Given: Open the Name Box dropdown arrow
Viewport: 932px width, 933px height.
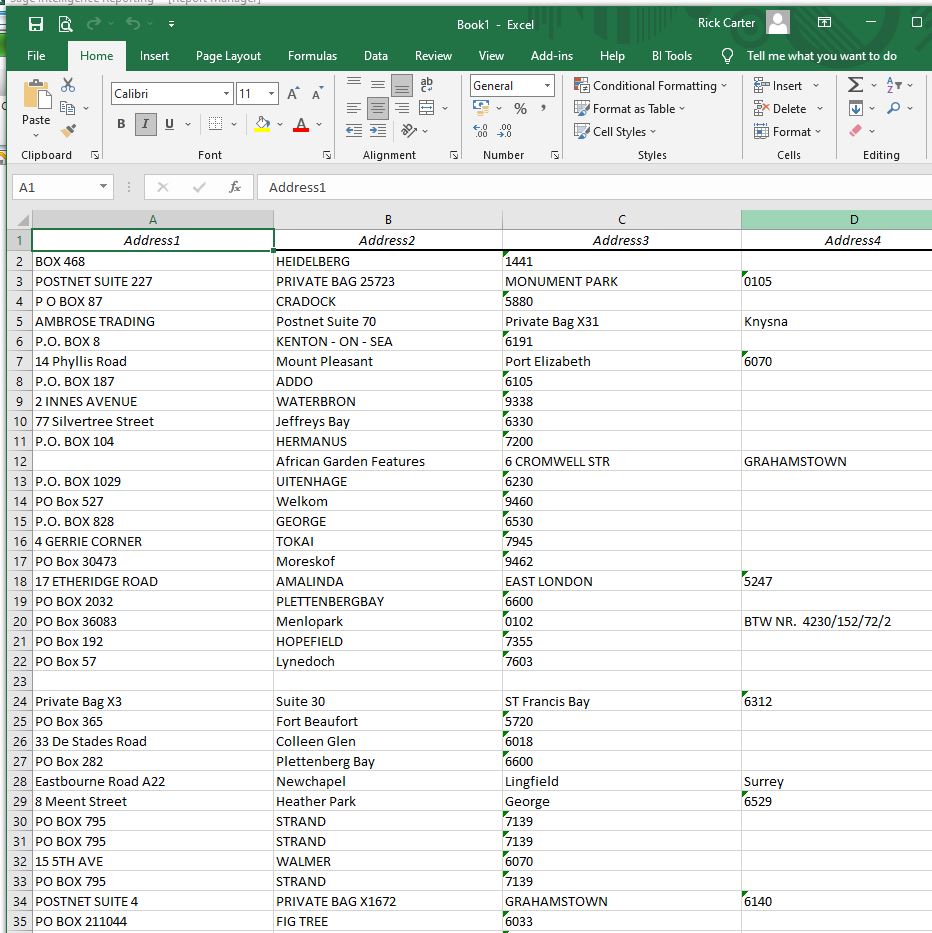Looking at the screenshot, I should click(x=104, y=187).
